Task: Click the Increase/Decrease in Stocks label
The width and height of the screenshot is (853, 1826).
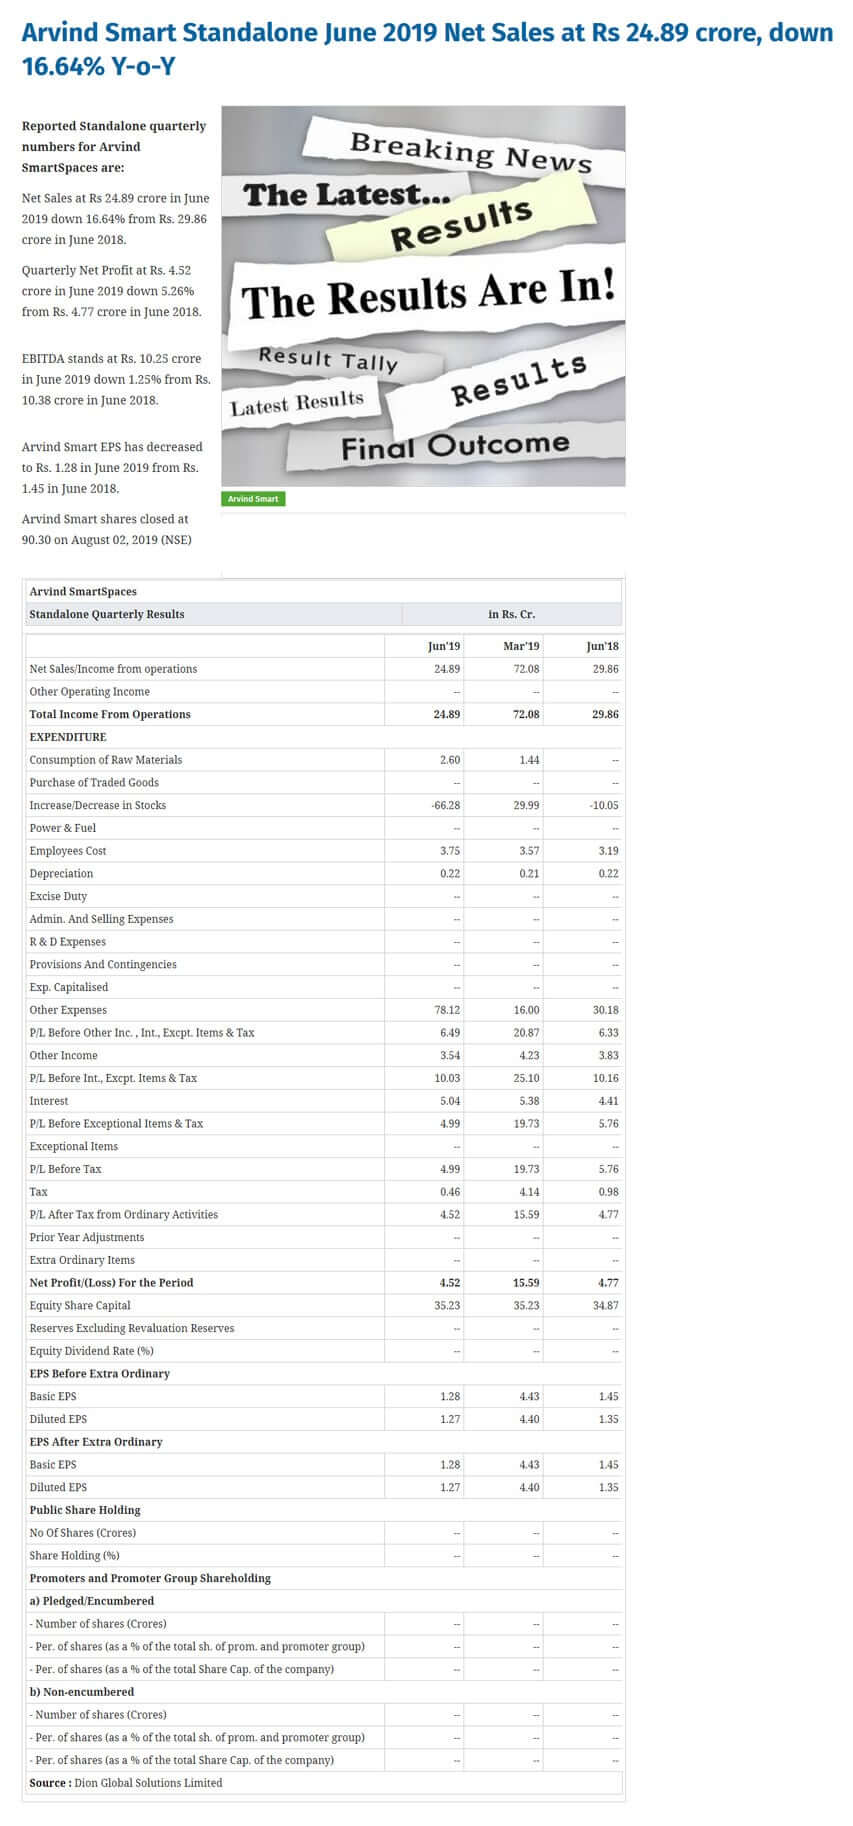Action: pos(98,805)
